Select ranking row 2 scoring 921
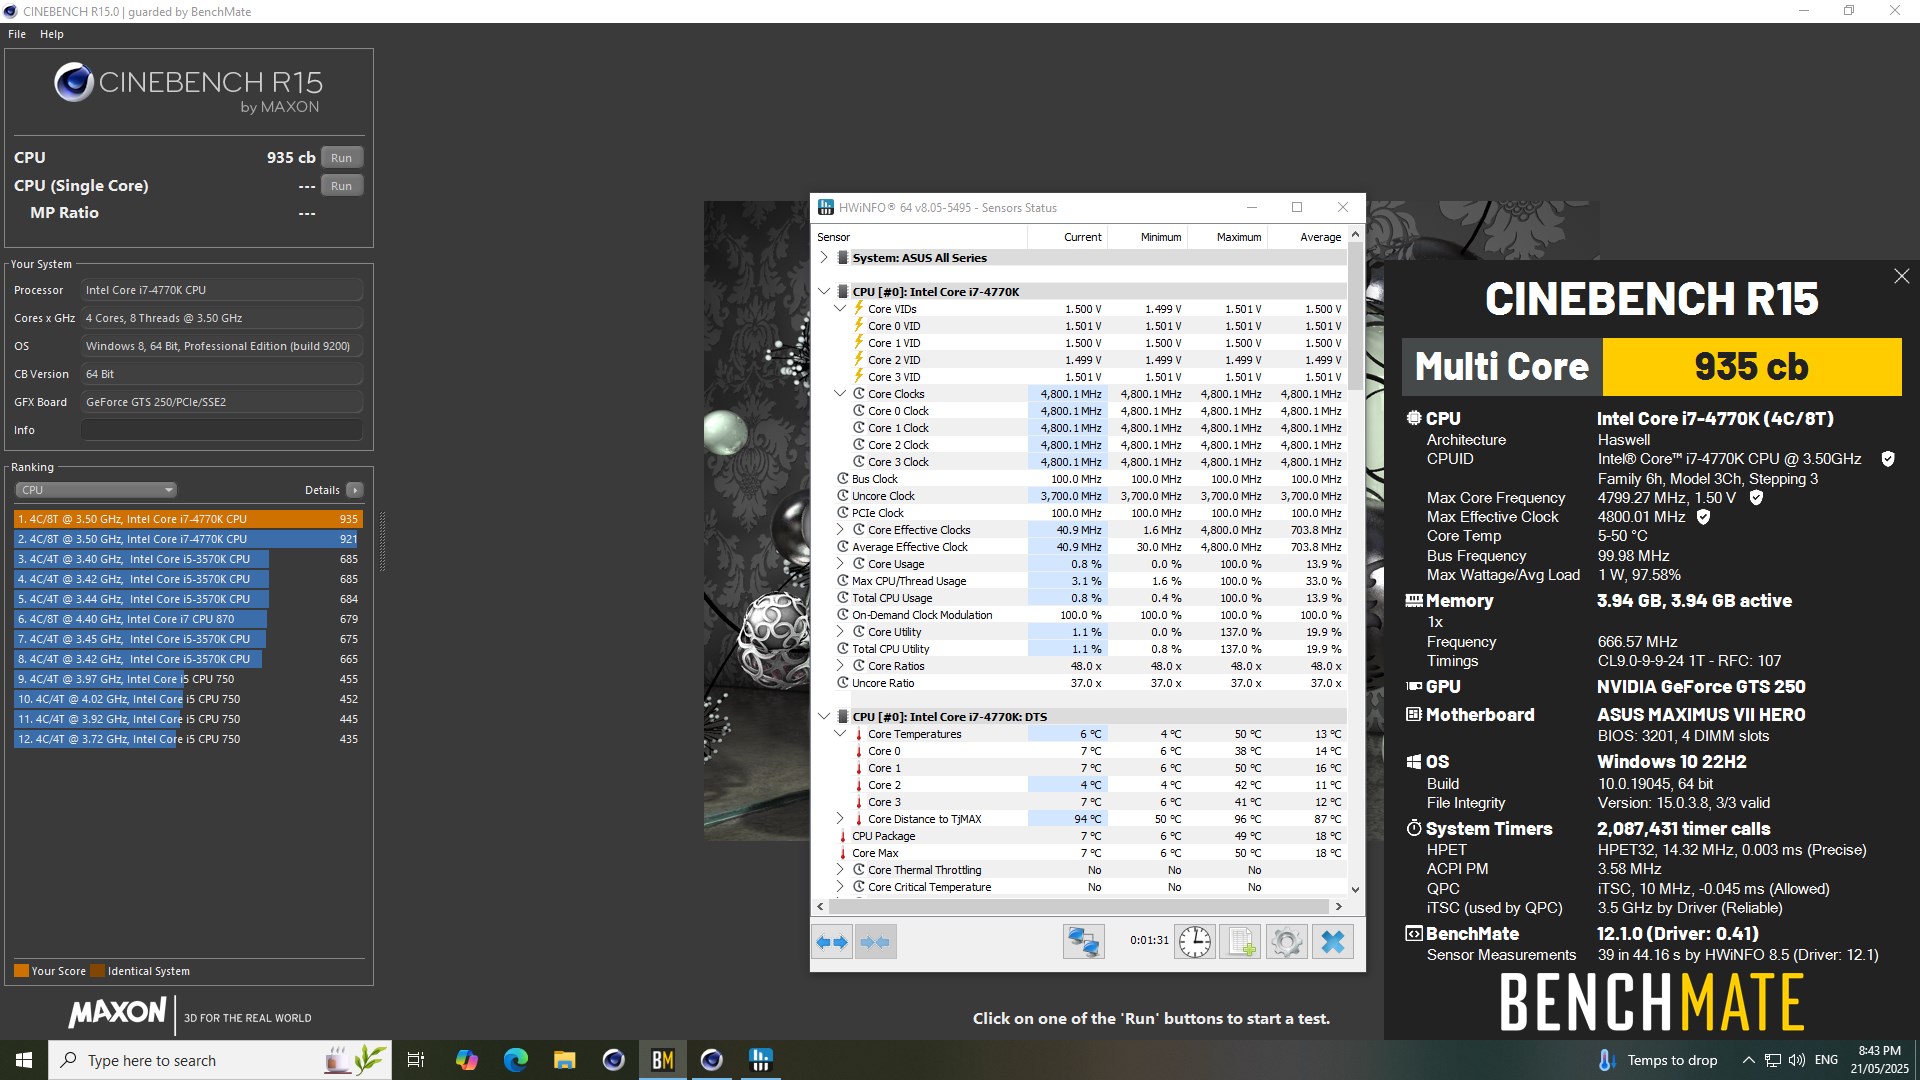This screenshot has height=1080, width=1920. click(188, 539)
